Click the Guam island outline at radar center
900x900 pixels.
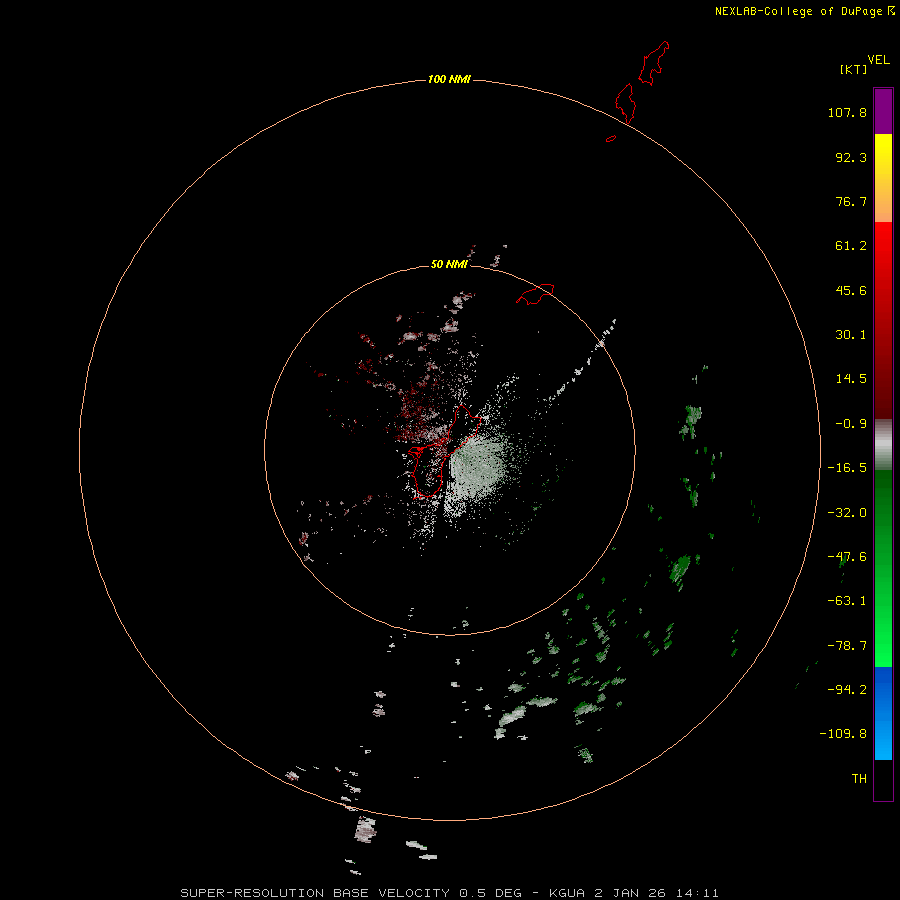445,451
